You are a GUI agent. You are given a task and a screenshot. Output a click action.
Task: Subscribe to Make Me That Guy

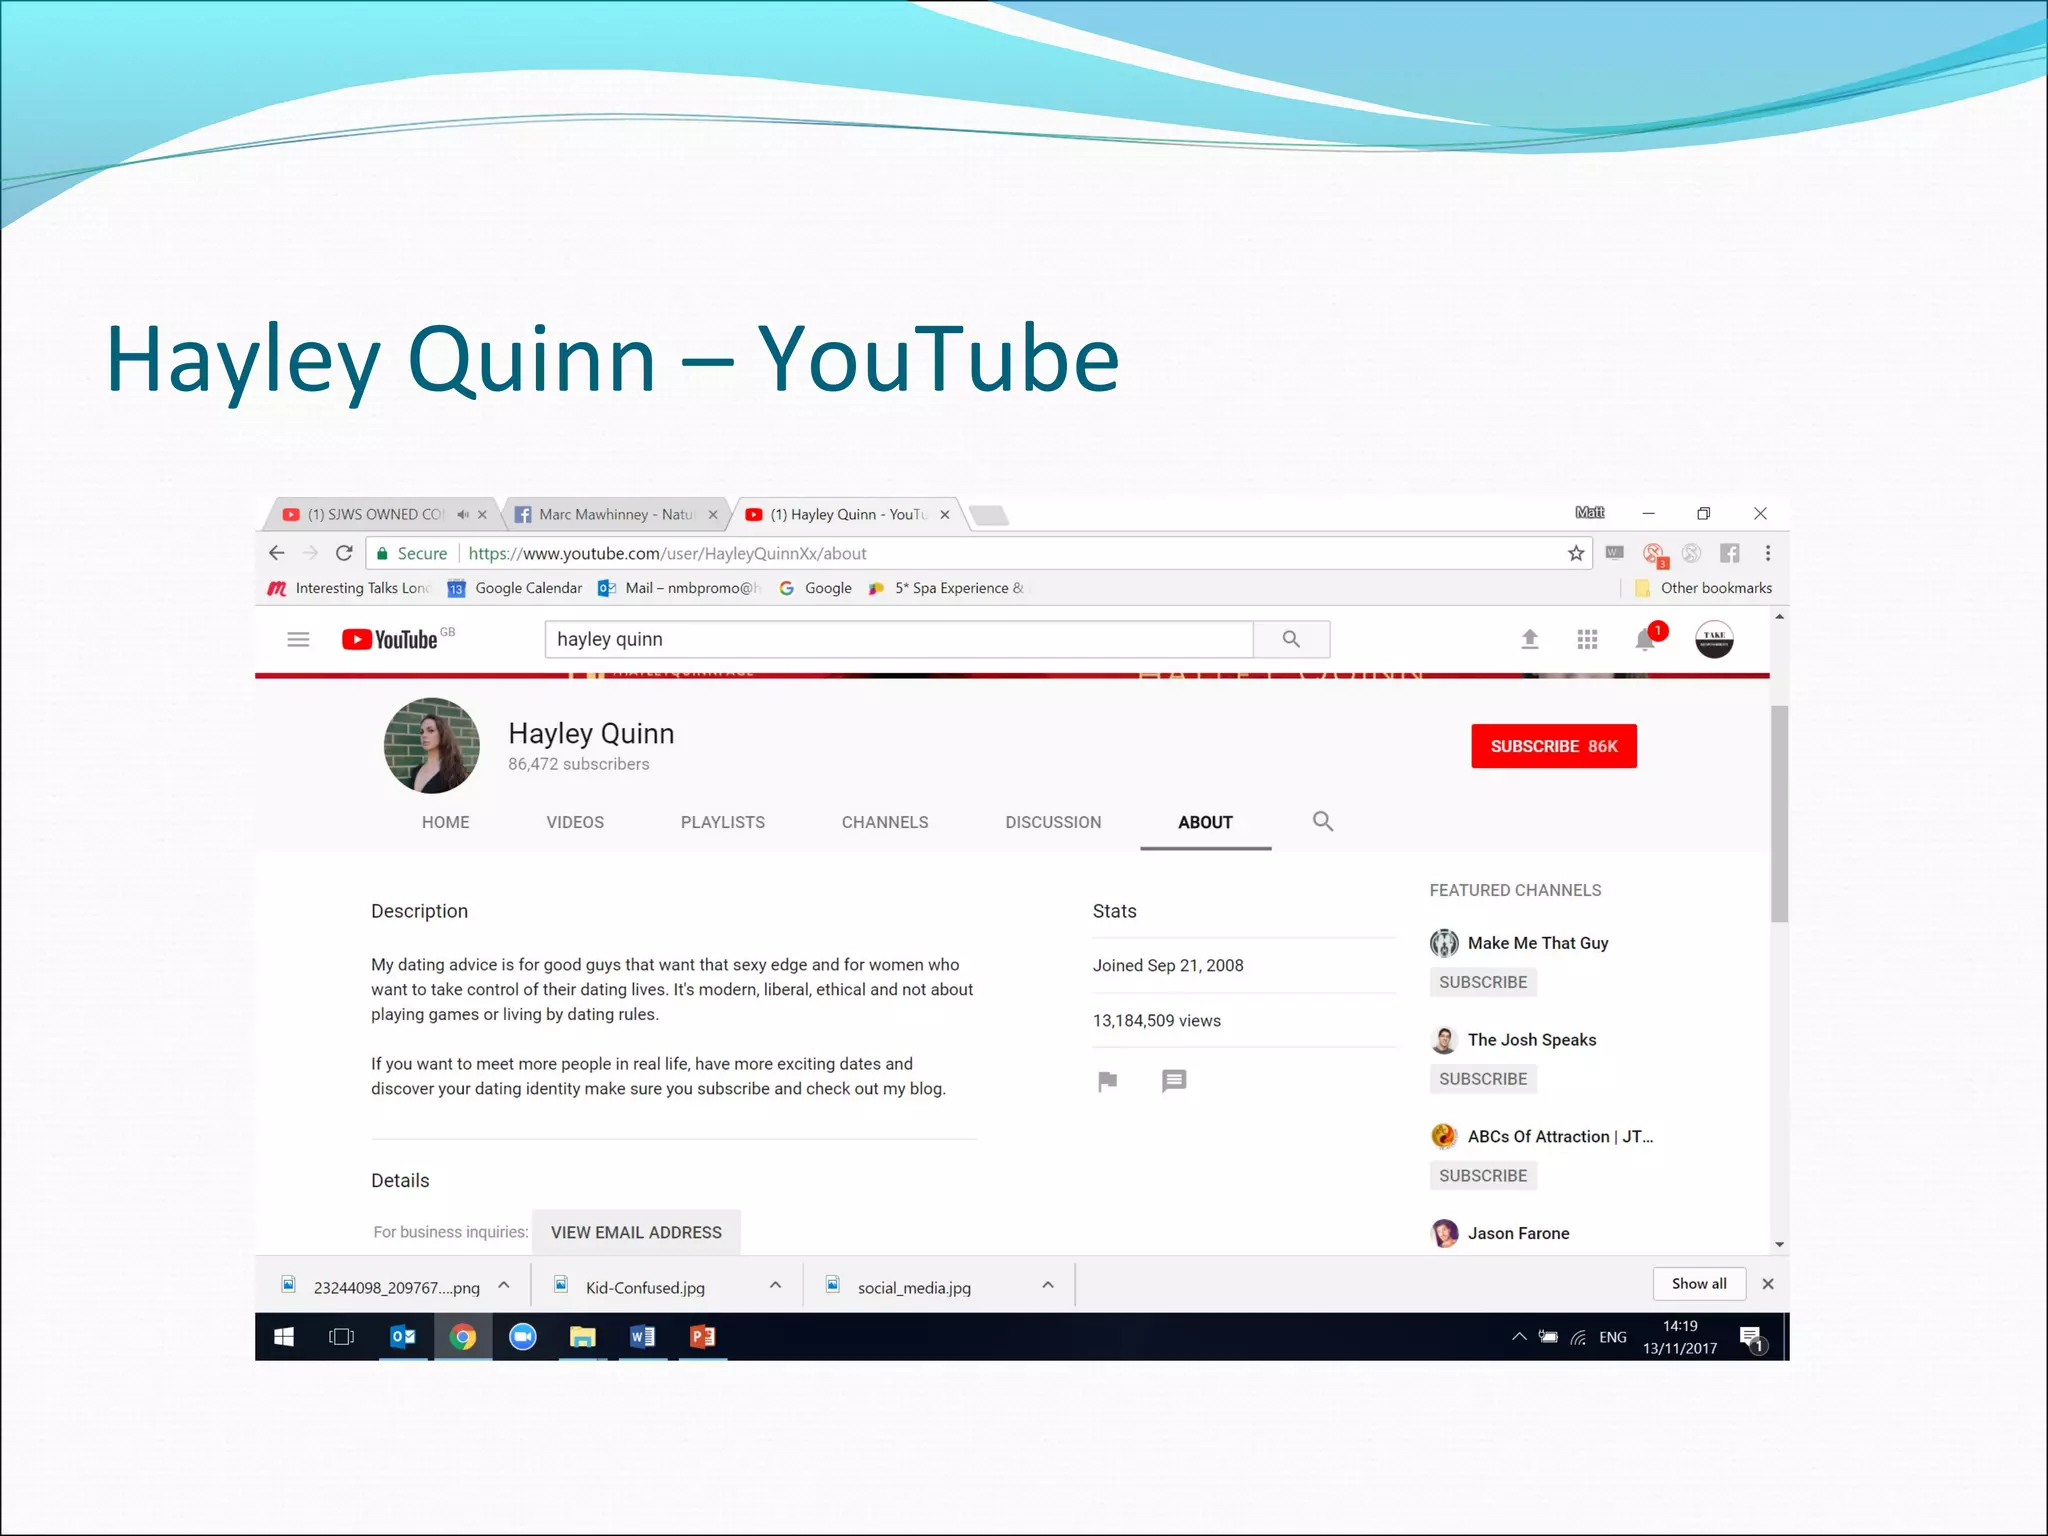[x=1483, y=982]
